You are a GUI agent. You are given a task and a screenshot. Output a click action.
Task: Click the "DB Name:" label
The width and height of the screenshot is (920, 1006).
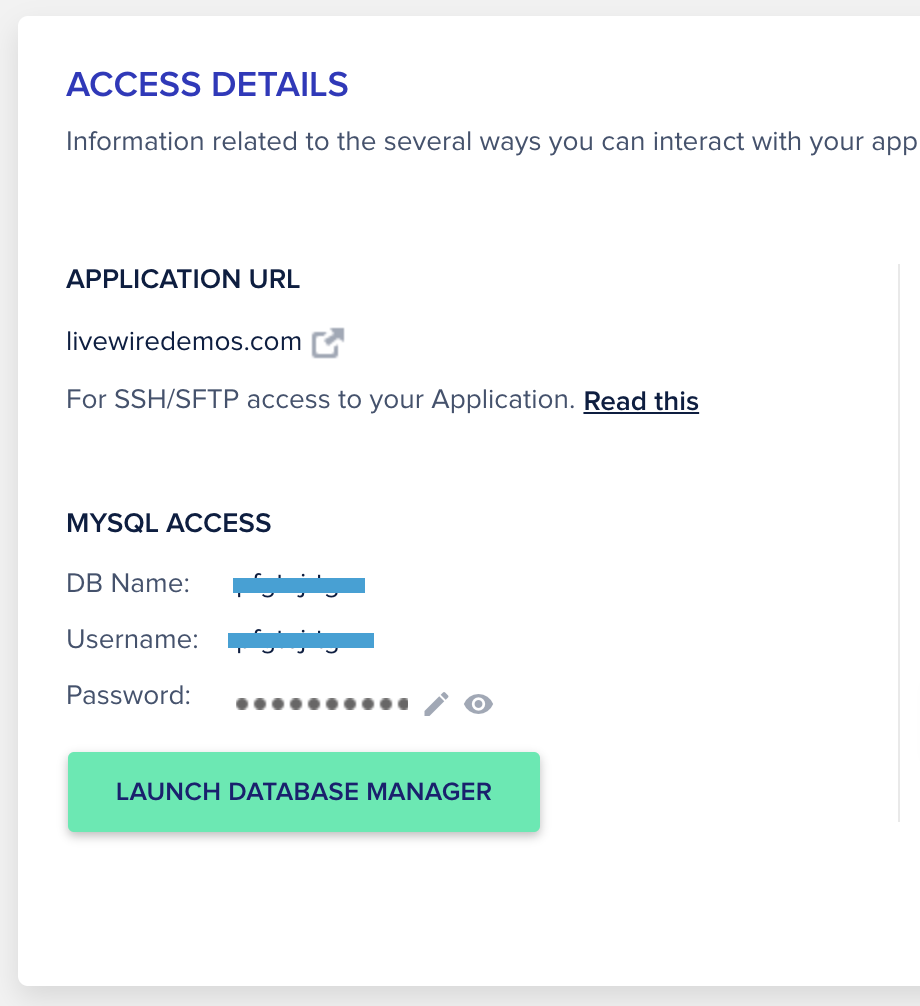128,584
